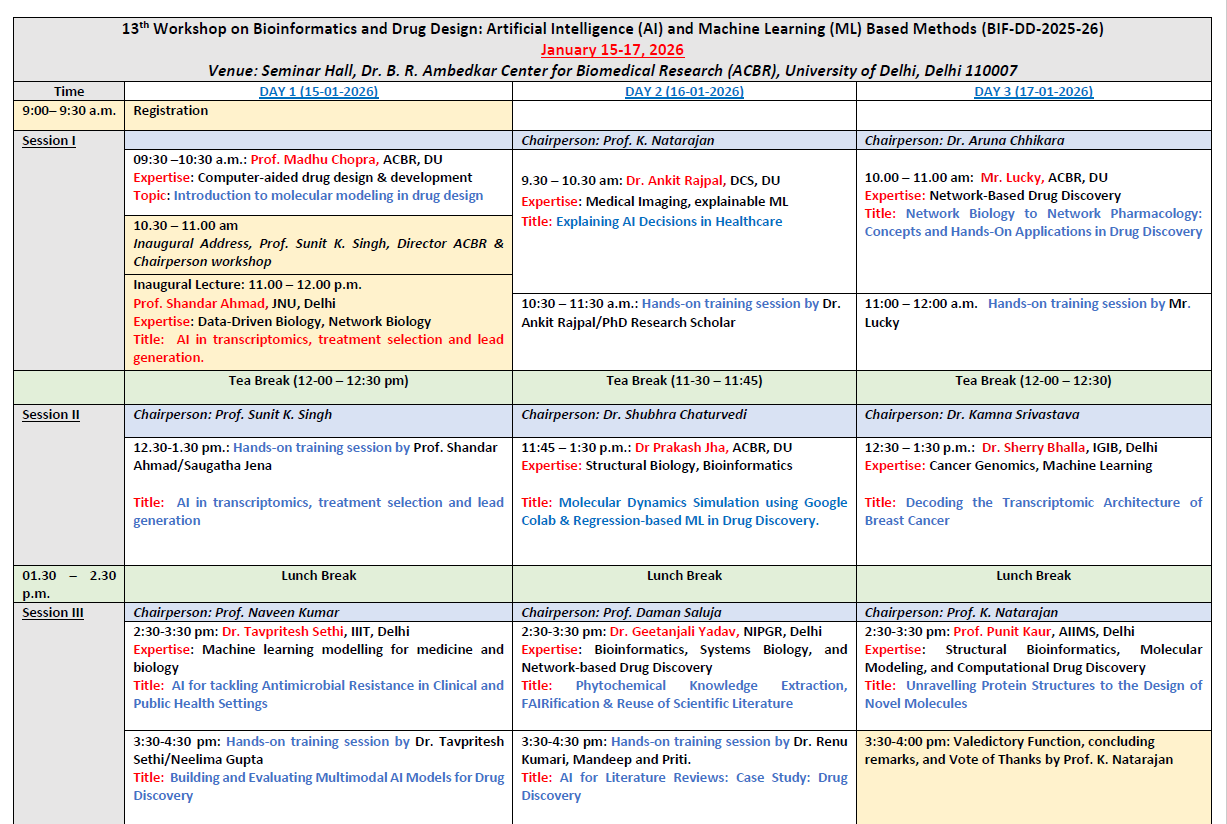The width and height of the screenshot is (1227, 824).
Task: Open the DAY 2 (16-01-2026) header link
Action: click(x=684, y=92)
